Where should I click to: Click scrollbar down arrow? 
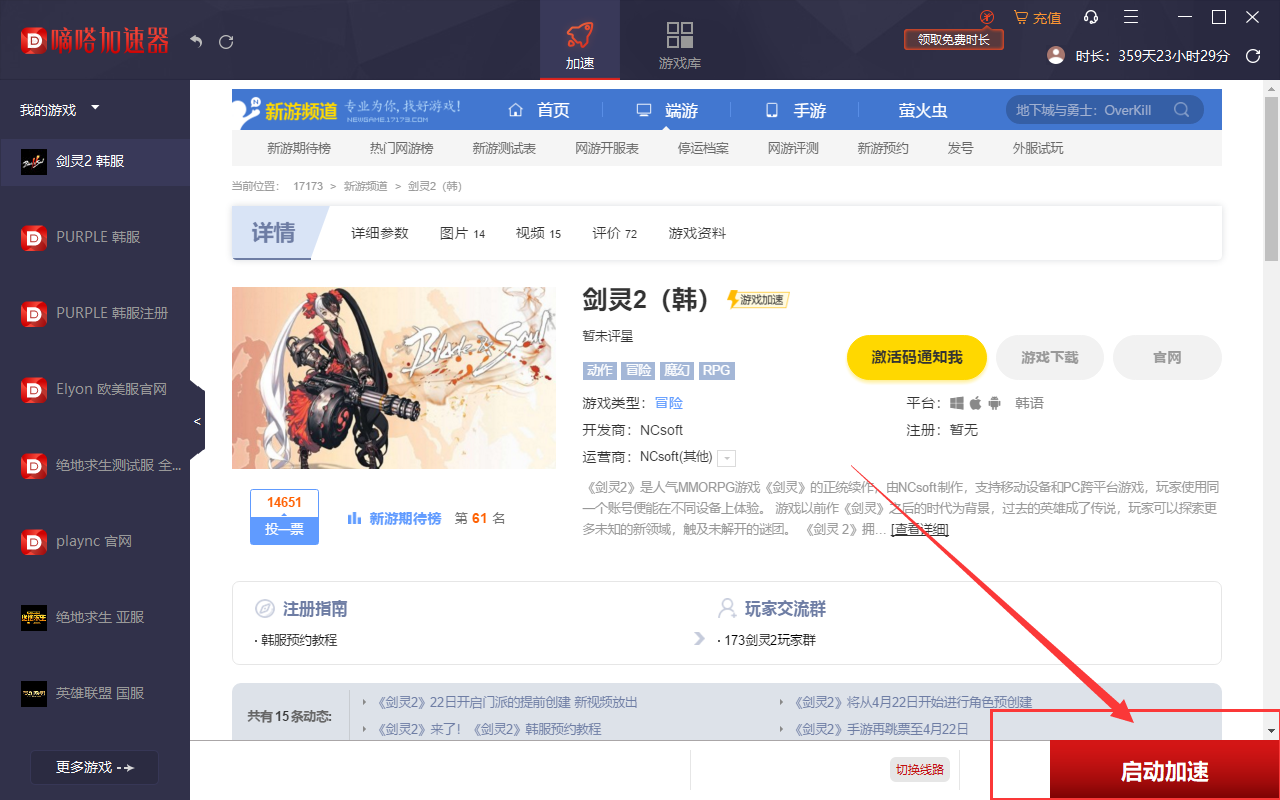1271,730
